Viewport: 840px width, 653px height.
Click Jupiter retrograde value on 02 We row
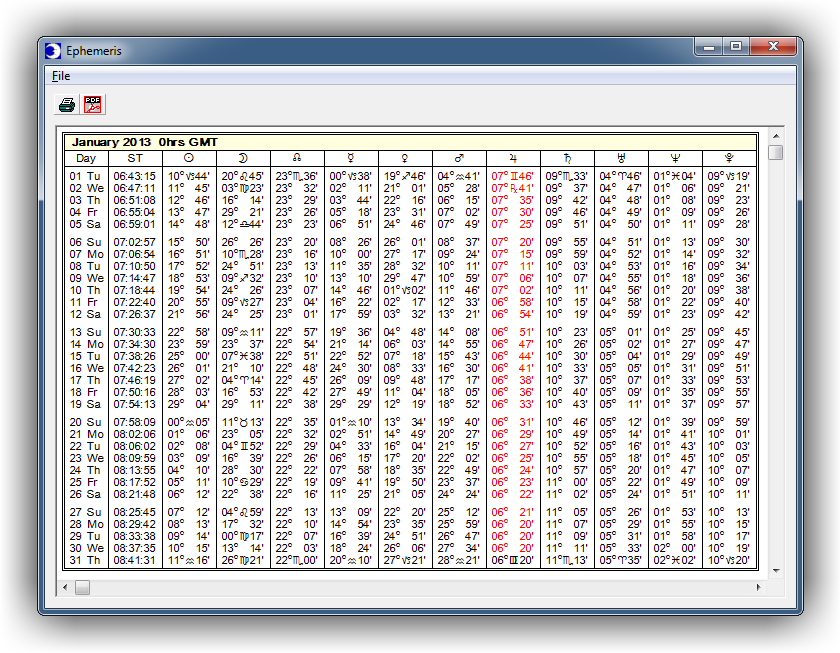tap(512, 189)
